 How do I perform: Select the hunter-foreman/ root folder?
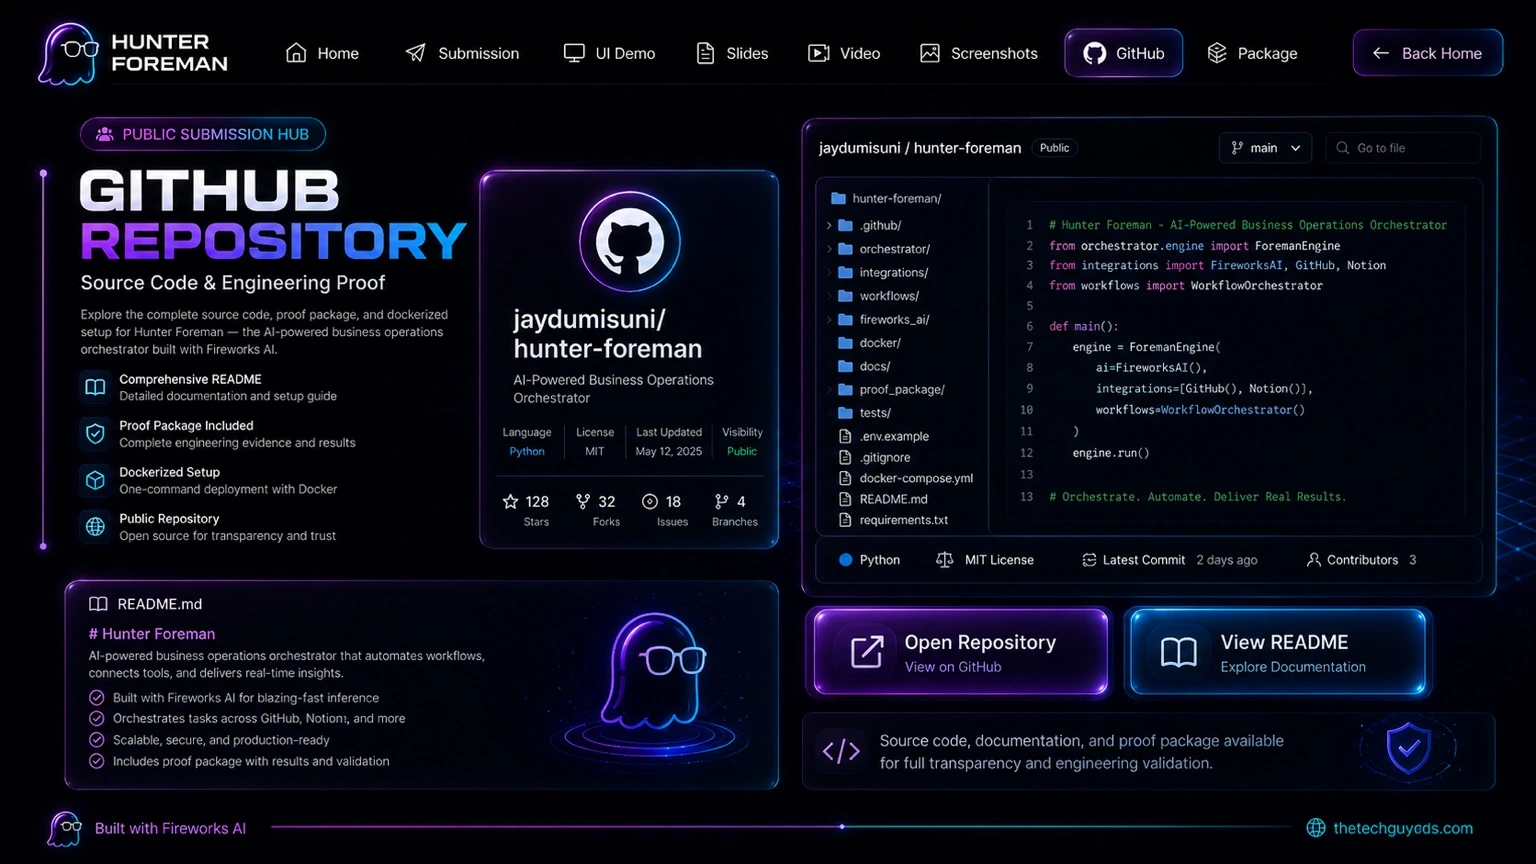pyautogui.click(x=885, y=198)
